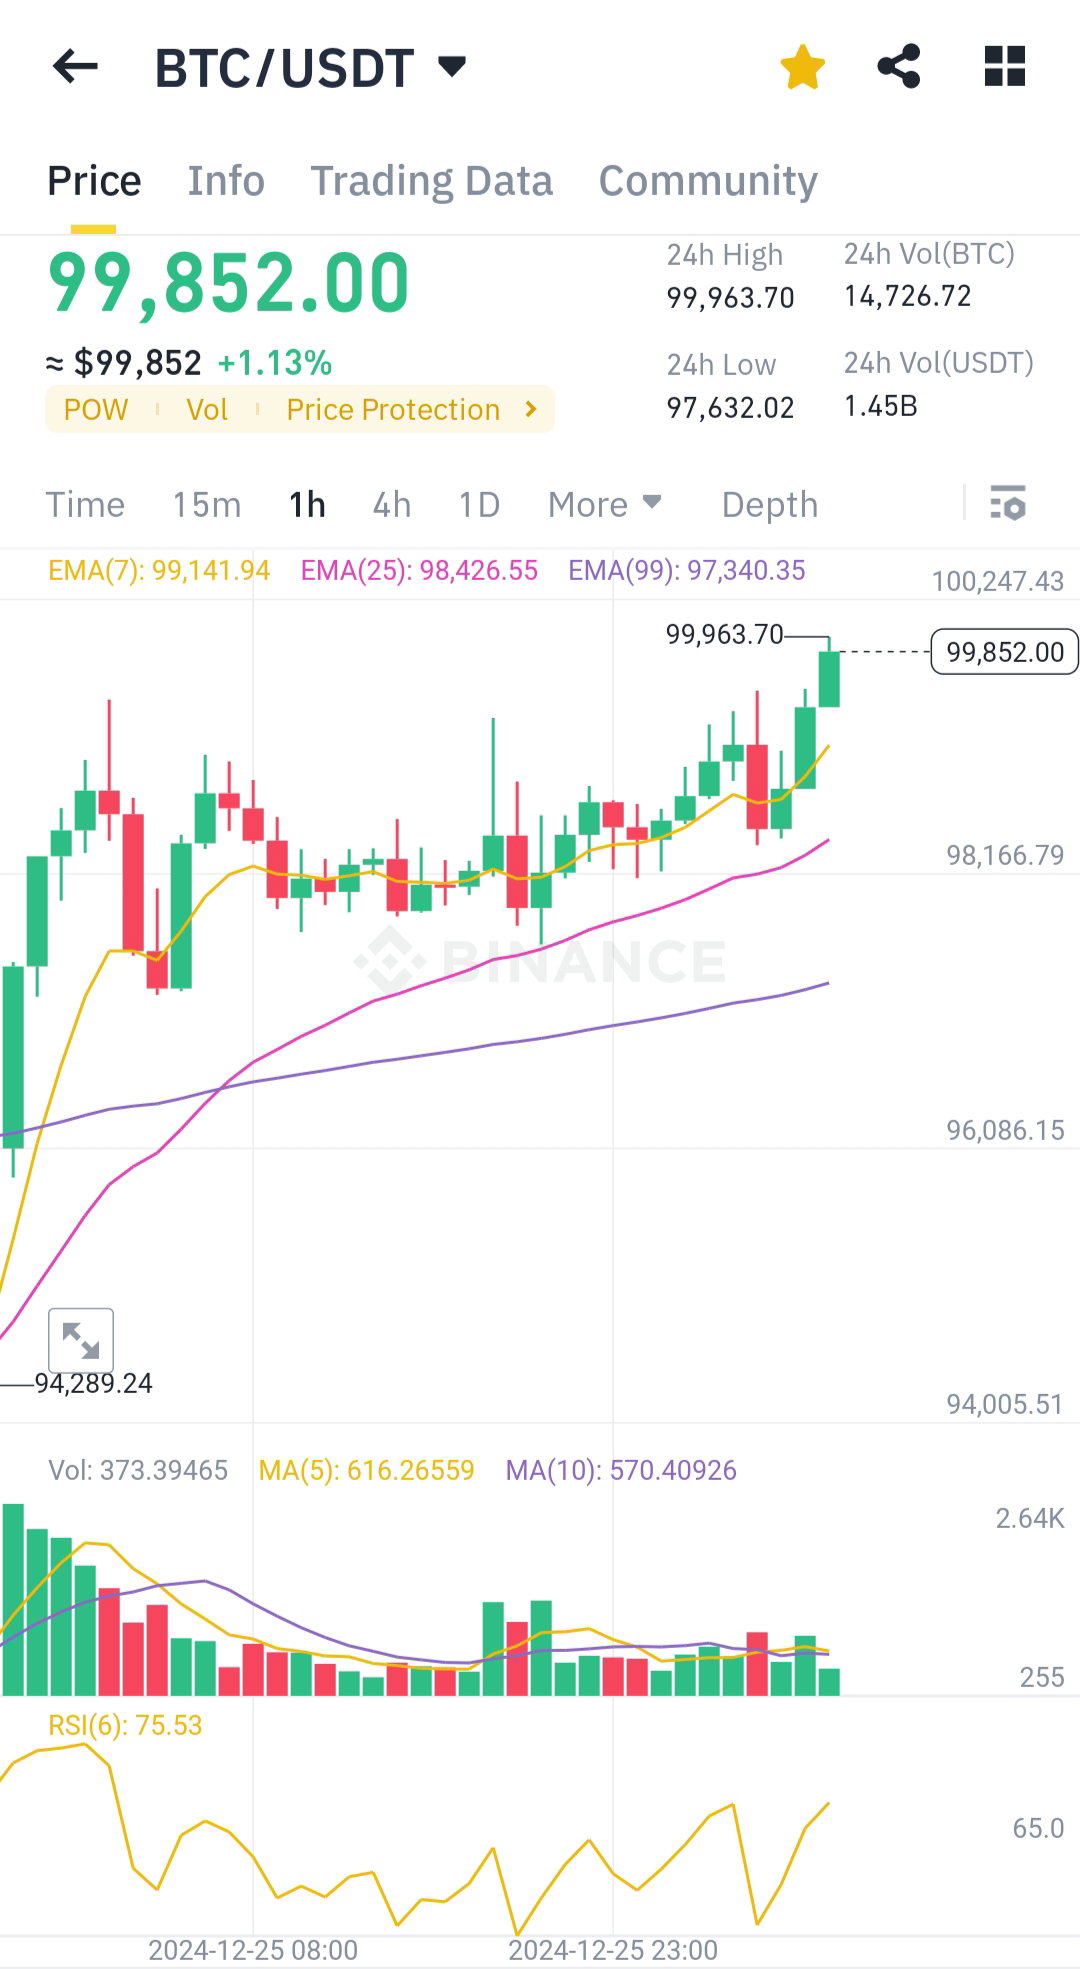
Task: Switch to the Depth chart view
Action: (770, 505)
